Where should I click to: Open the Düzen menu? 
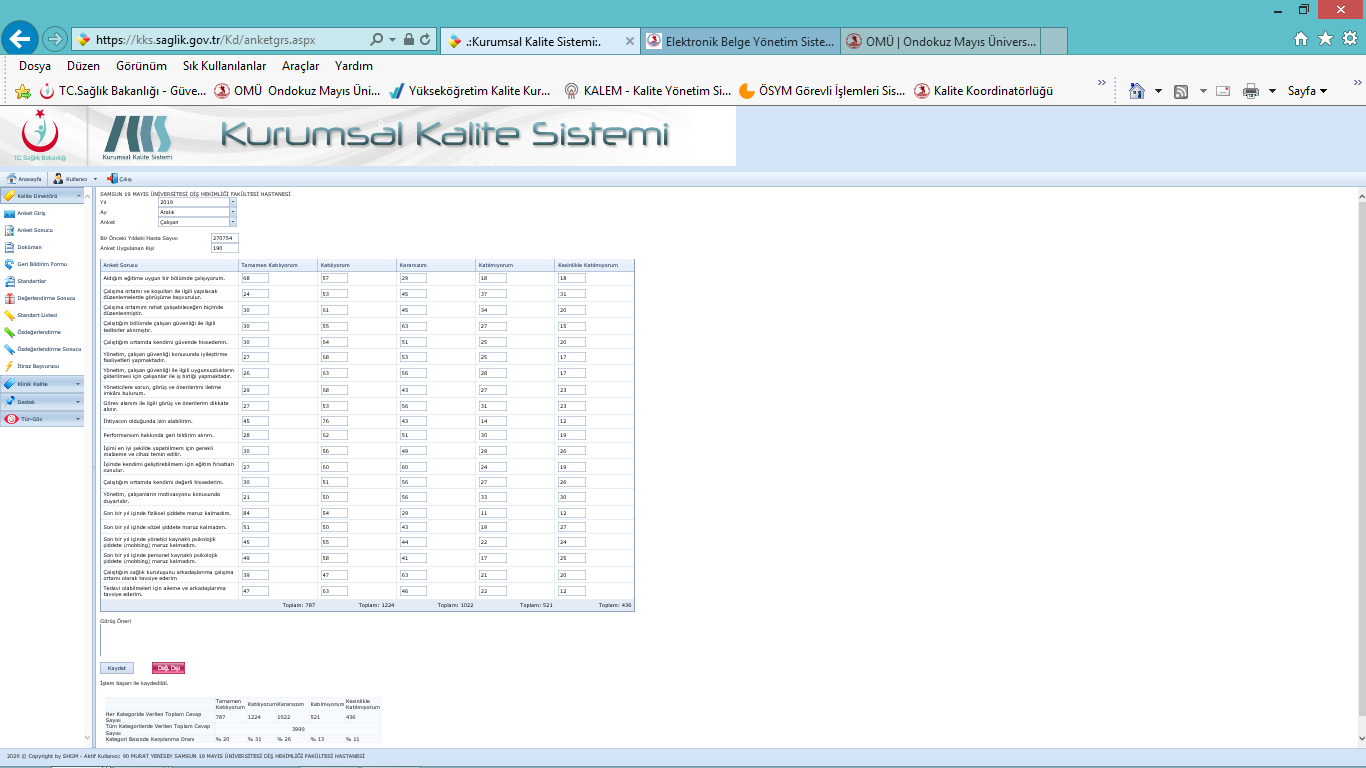click(84, 66)
